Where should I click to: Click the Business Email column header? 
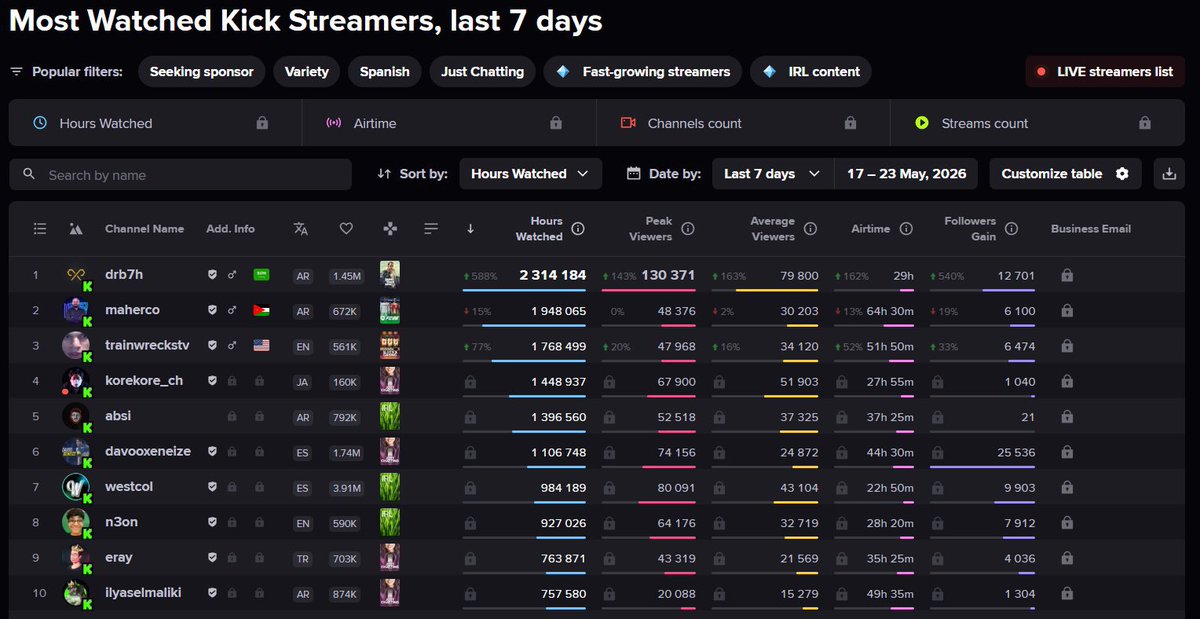click(x=1091, y=229)
